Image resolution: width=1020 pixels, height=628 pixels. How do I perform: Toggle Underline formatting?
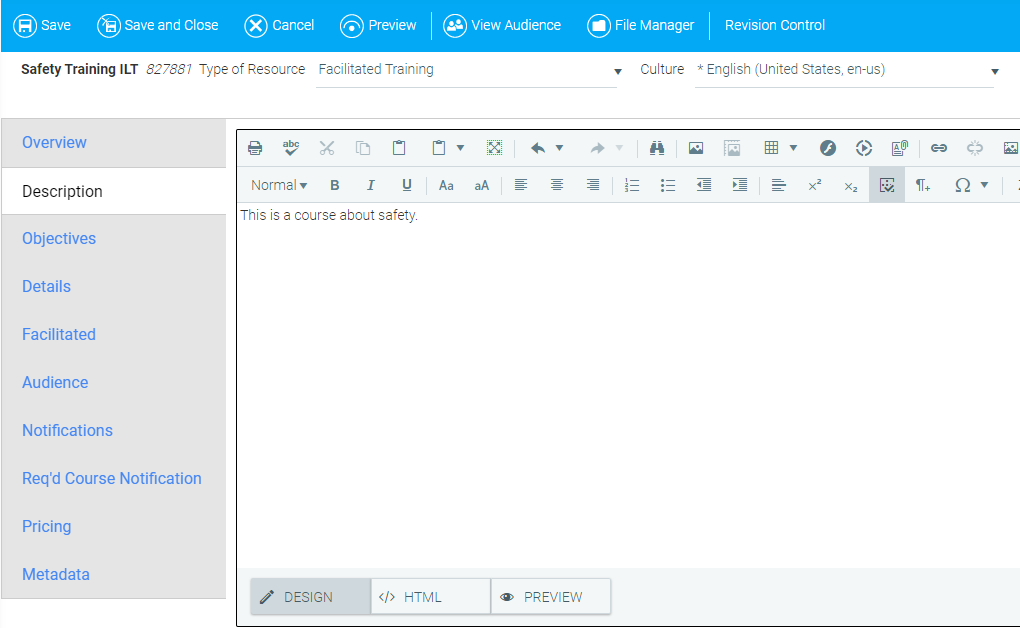407,185
